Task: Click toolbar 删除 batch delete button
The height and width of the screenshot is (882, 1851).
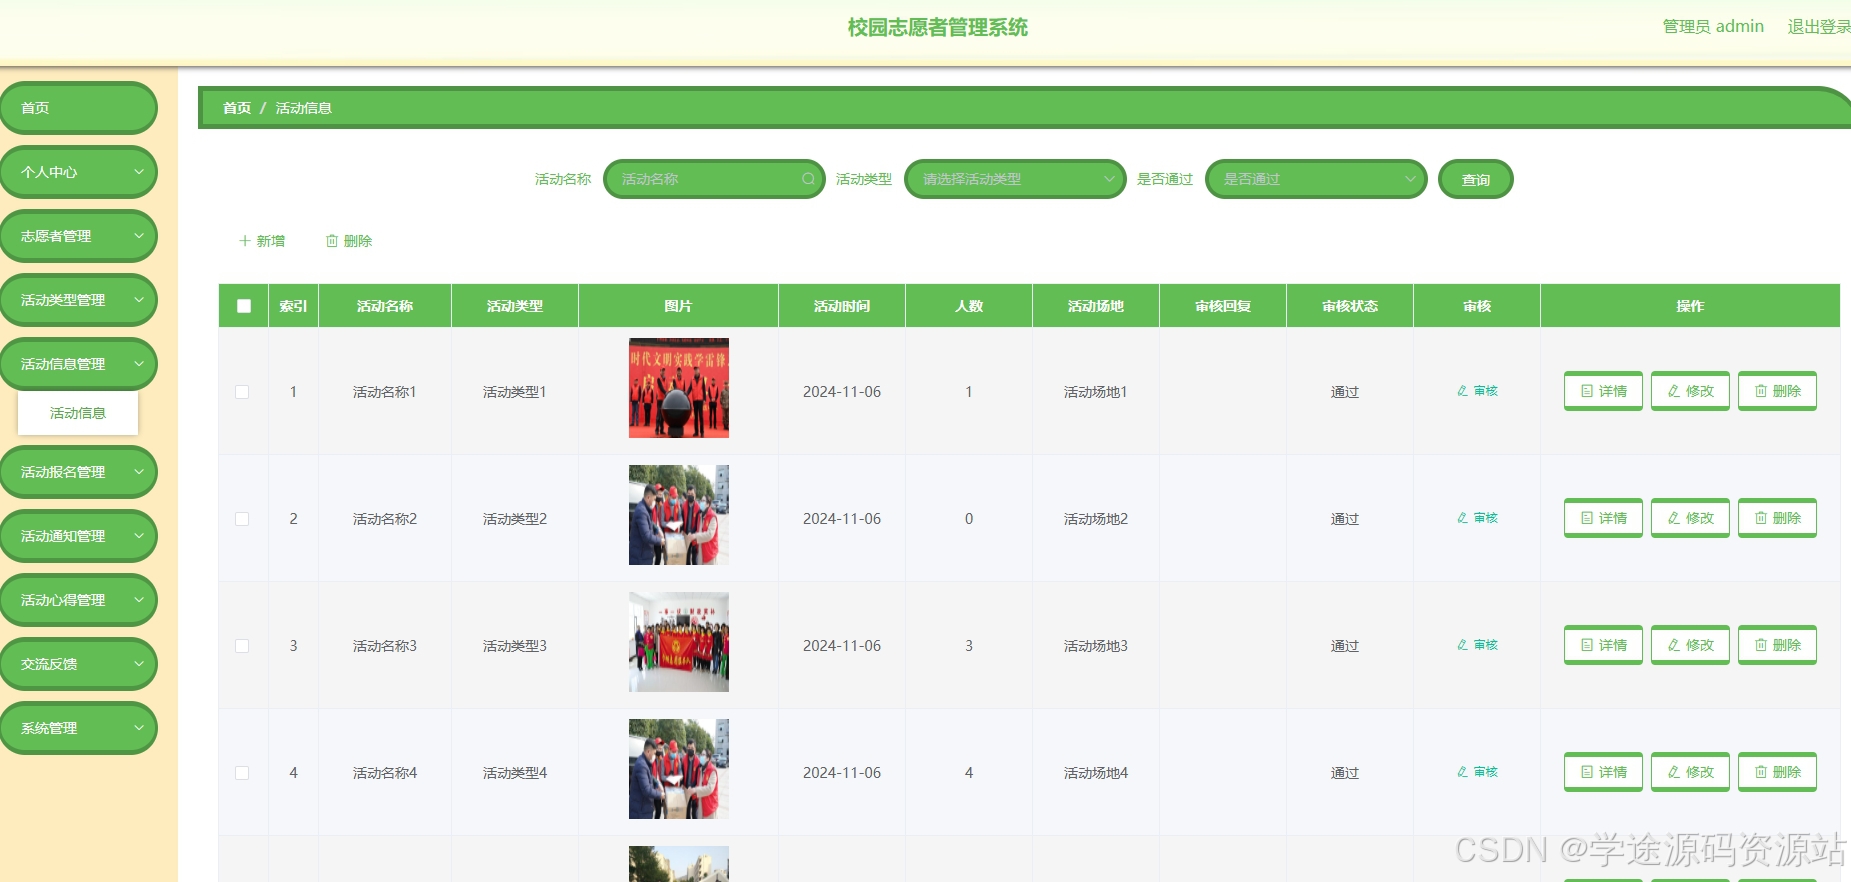Action: 349,241
